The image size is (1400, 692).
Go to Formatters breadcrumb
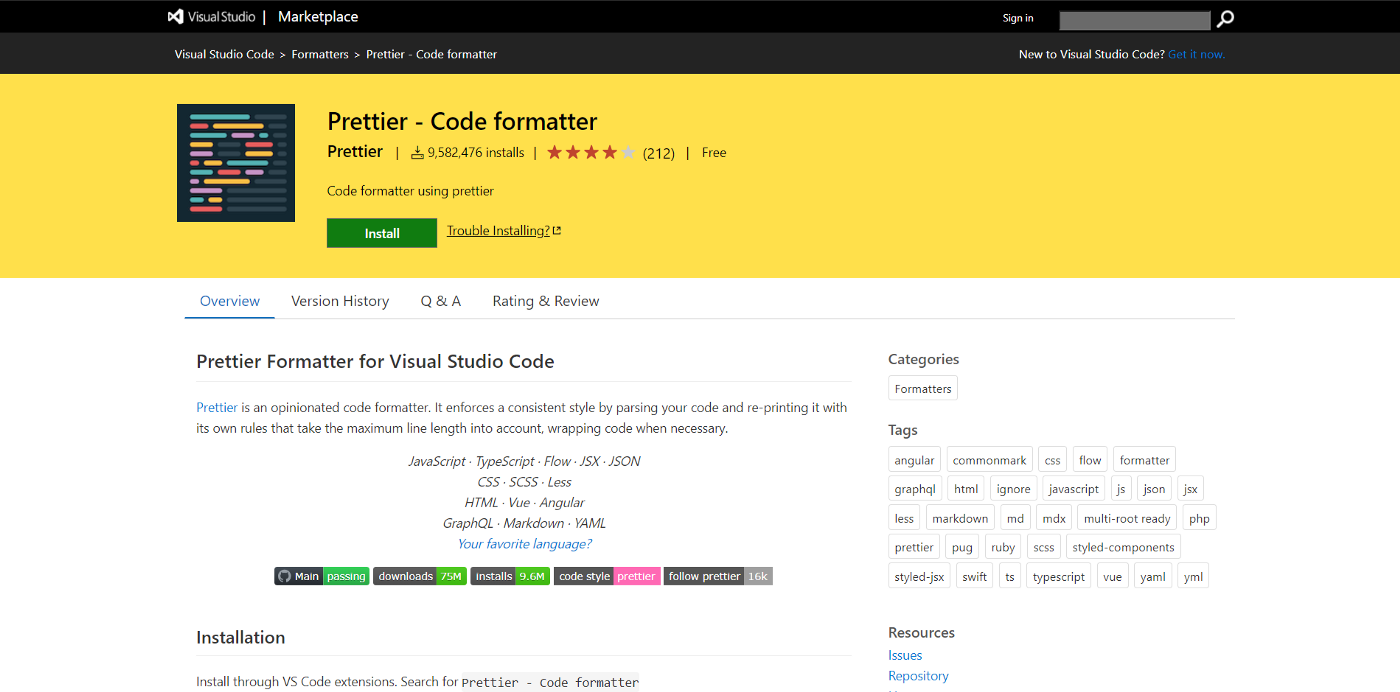click(x=320, y=54)
